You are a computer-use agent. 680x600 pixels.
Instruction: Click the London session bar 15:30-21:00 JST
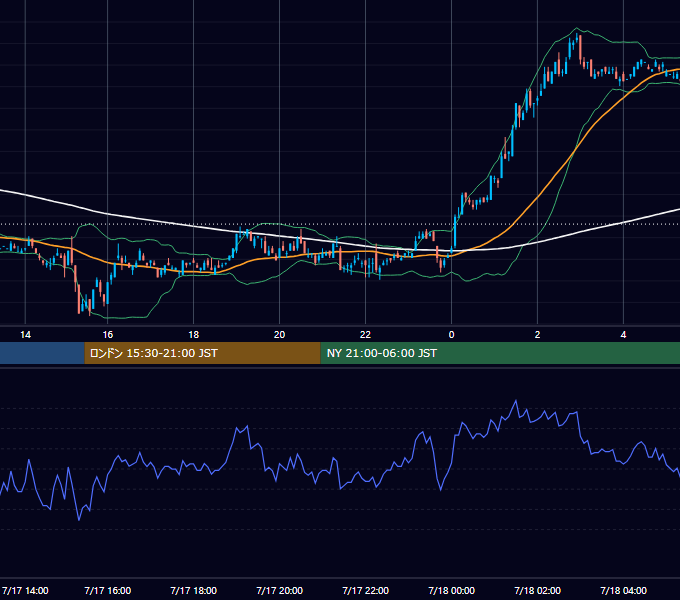[x=202, y=353]
